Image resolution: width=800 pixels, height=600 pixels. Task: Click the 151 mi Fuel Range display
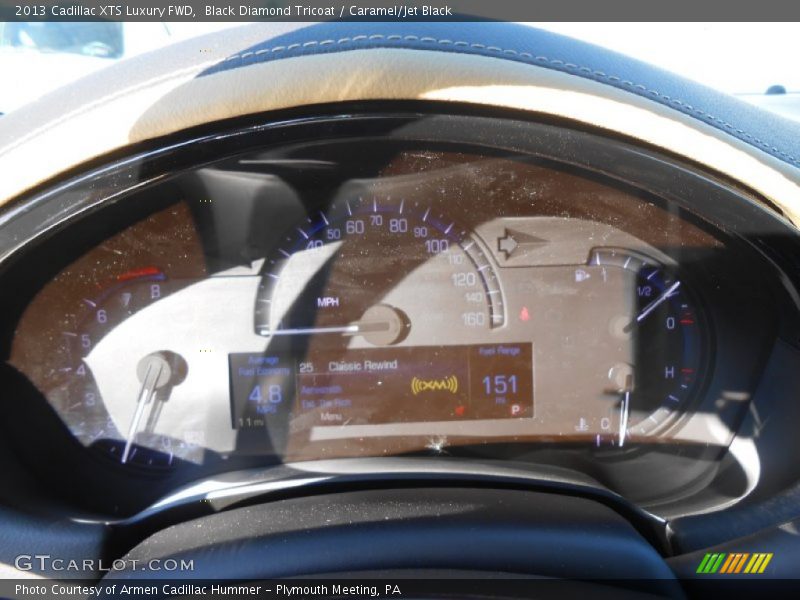click(x=498, y=385)
